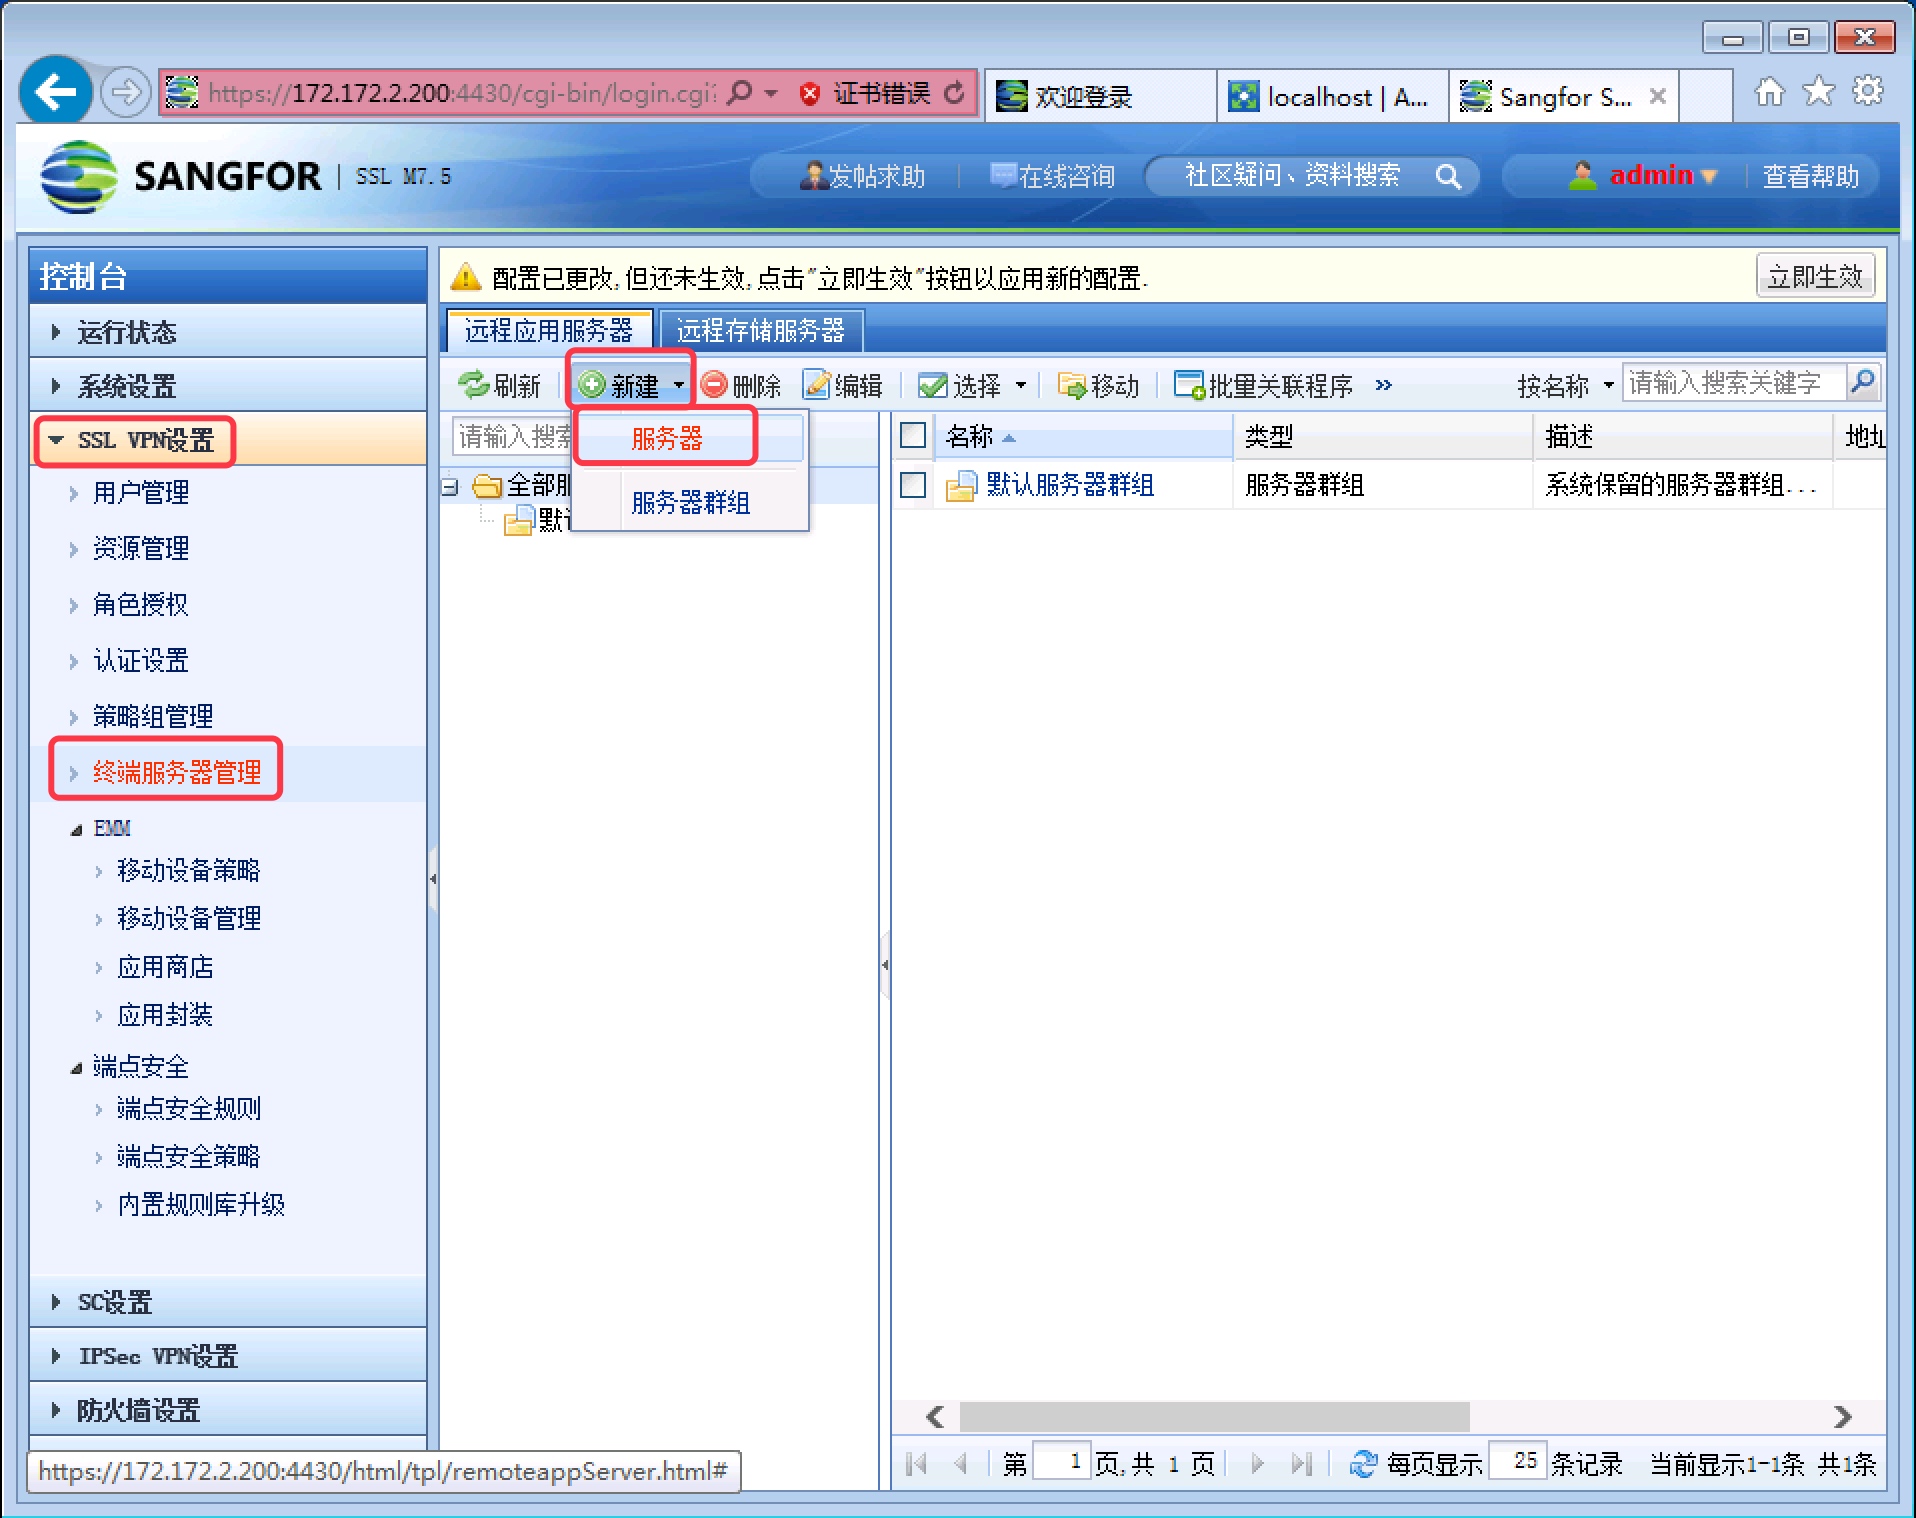Collapse the SSL VPN设置 sidebar section
Viewport: 1916px width, 1518px height.
coord(228,440)
